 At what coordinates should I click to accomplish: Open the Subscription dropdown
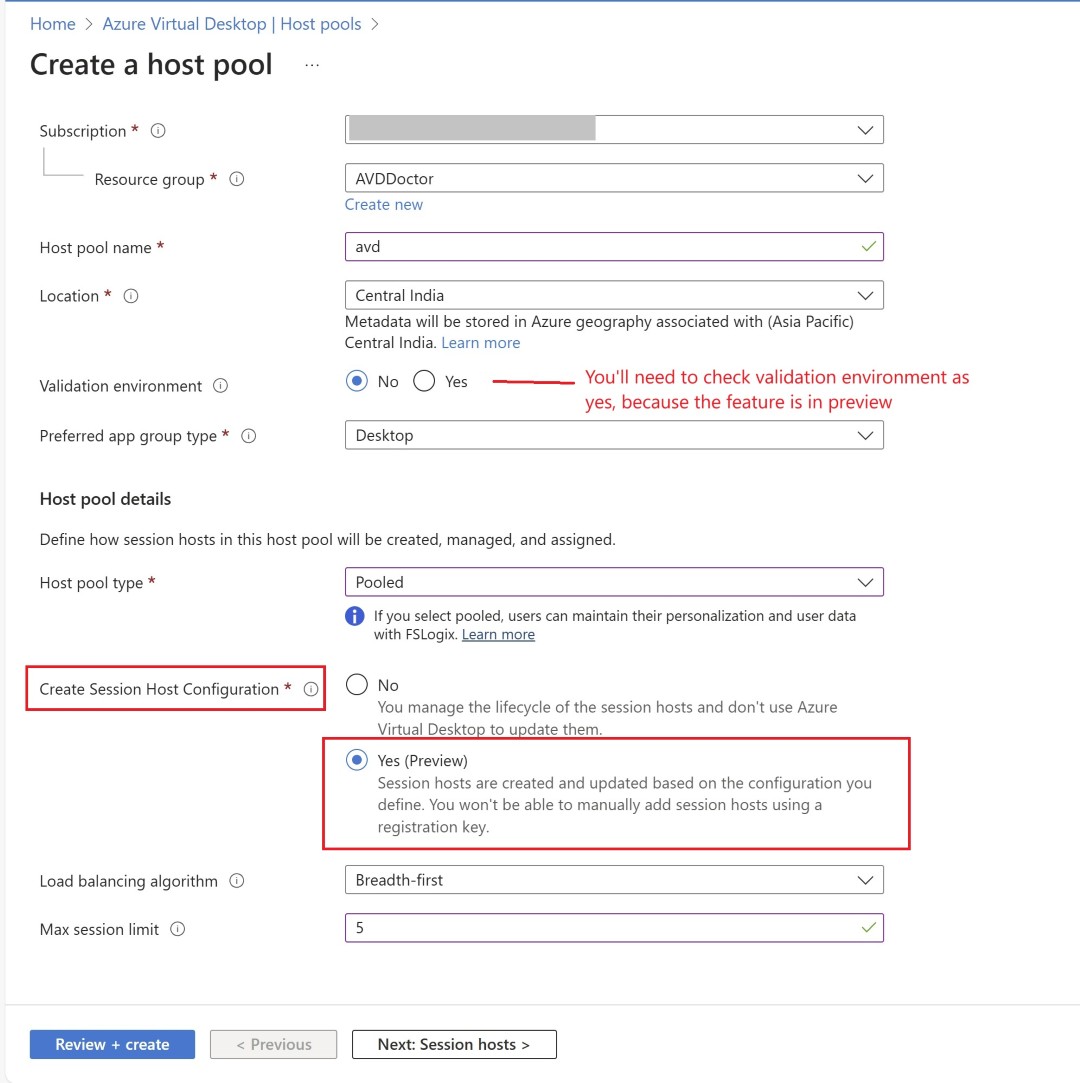[614, 130]
